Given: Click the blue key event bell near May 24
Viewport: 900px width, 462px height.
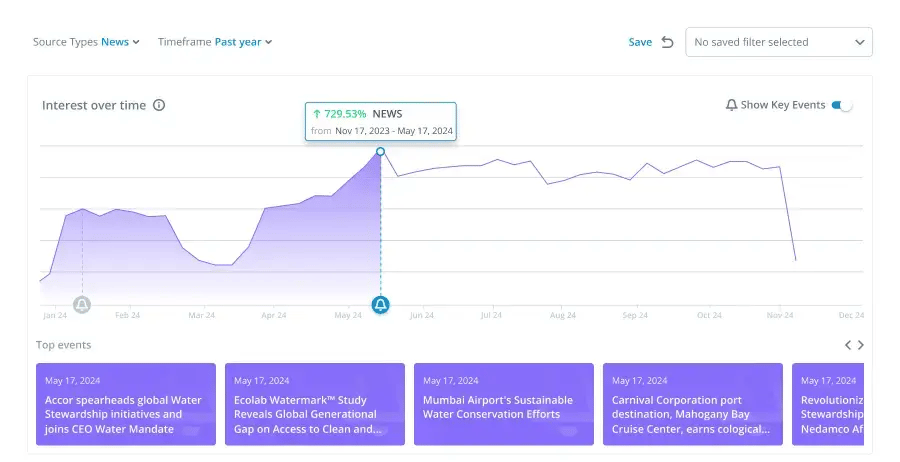Looking at the screenshot, I should tap(381, 304).
